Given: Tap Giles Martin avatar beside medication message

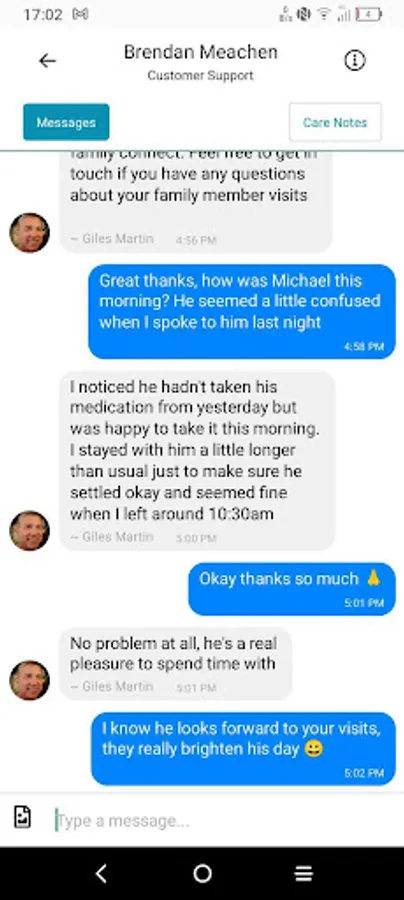Looking at the screenshot, I should pos(29,530).
